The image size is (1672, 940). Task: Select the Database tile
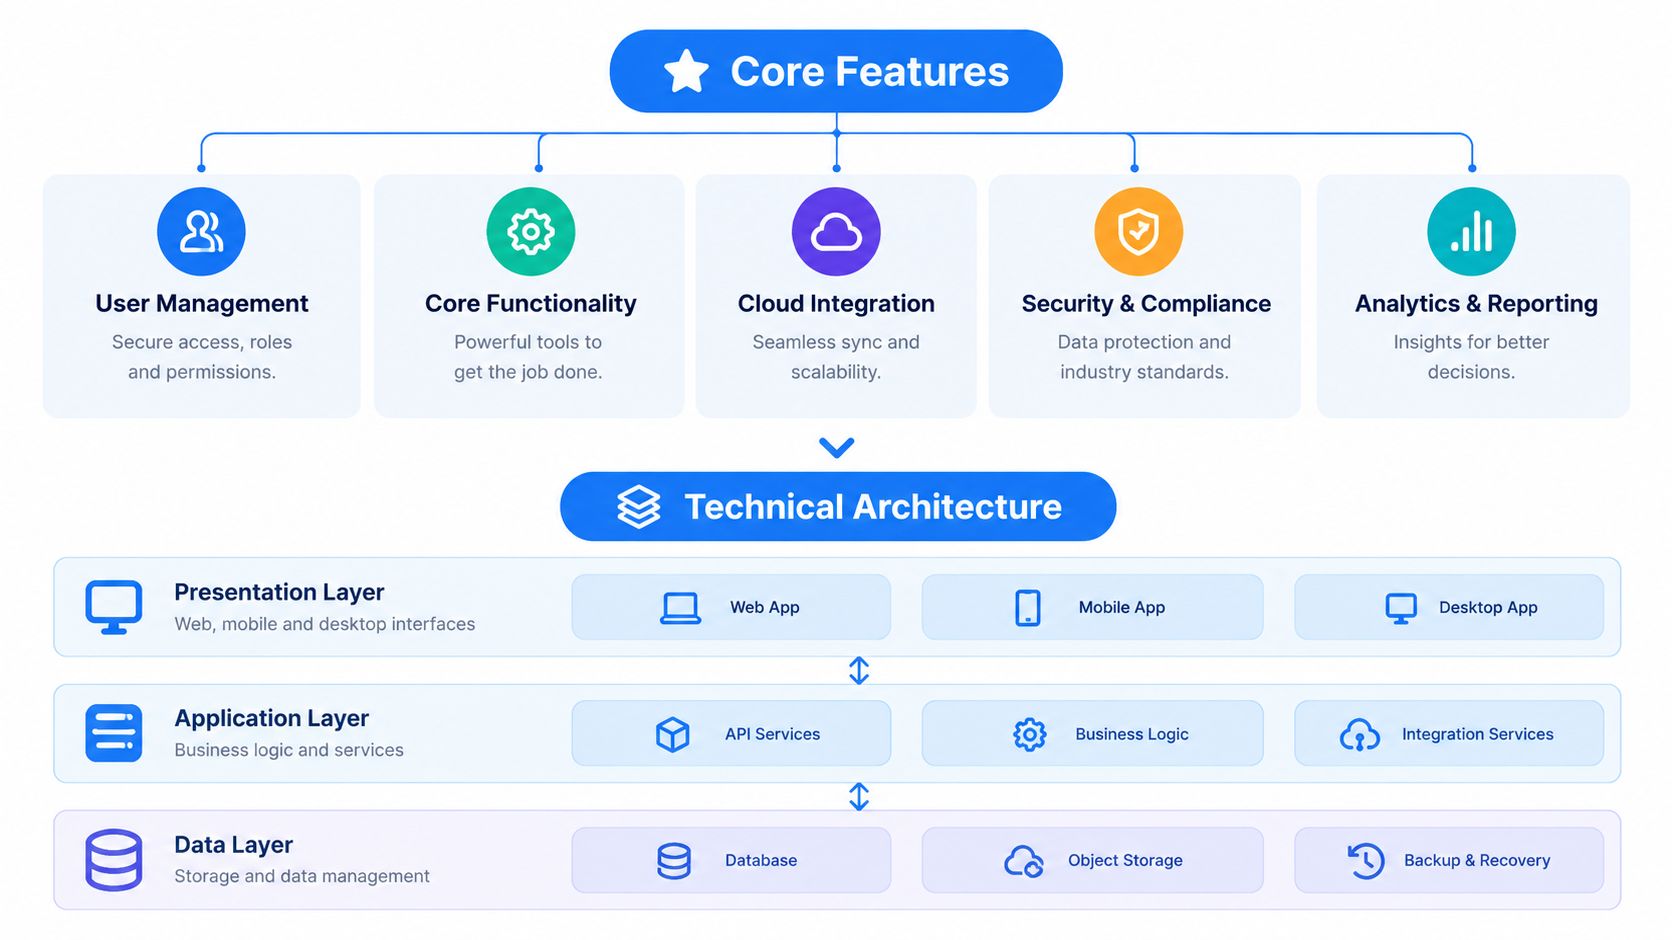pos(731,860)
